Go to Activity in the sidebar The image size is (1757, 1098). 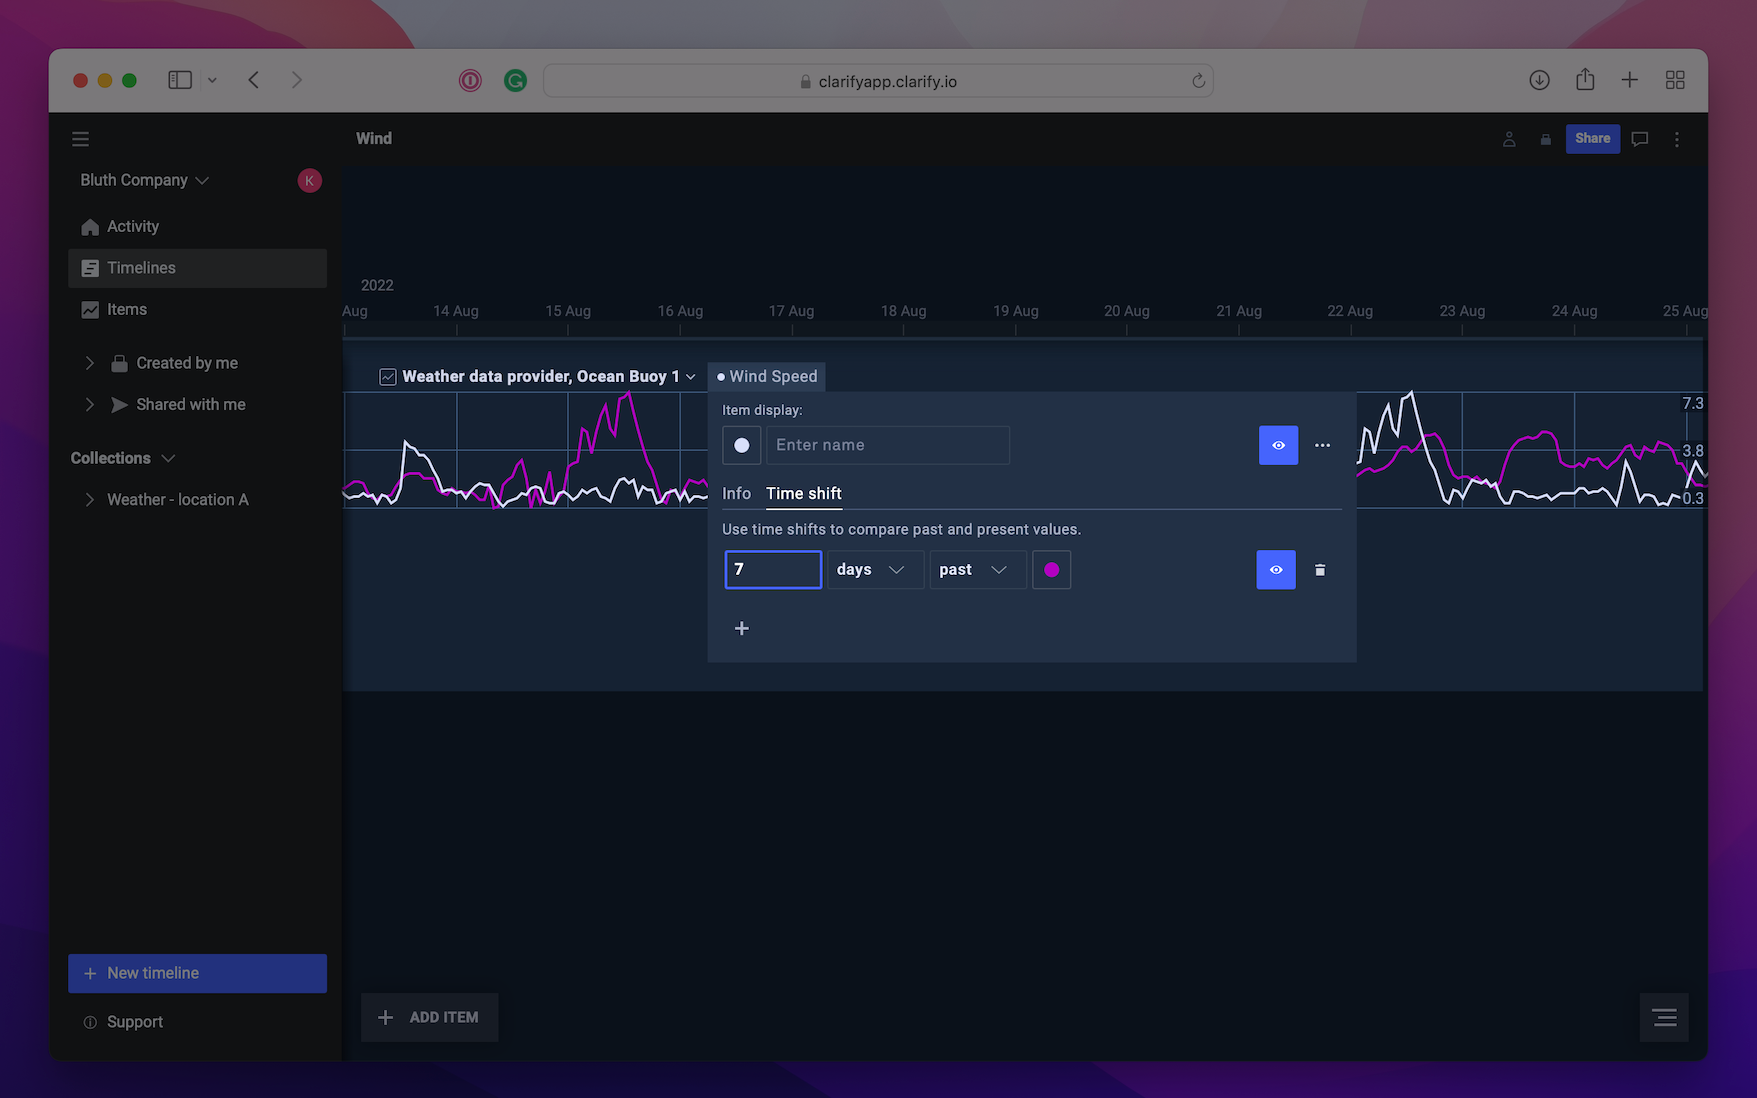133,227
